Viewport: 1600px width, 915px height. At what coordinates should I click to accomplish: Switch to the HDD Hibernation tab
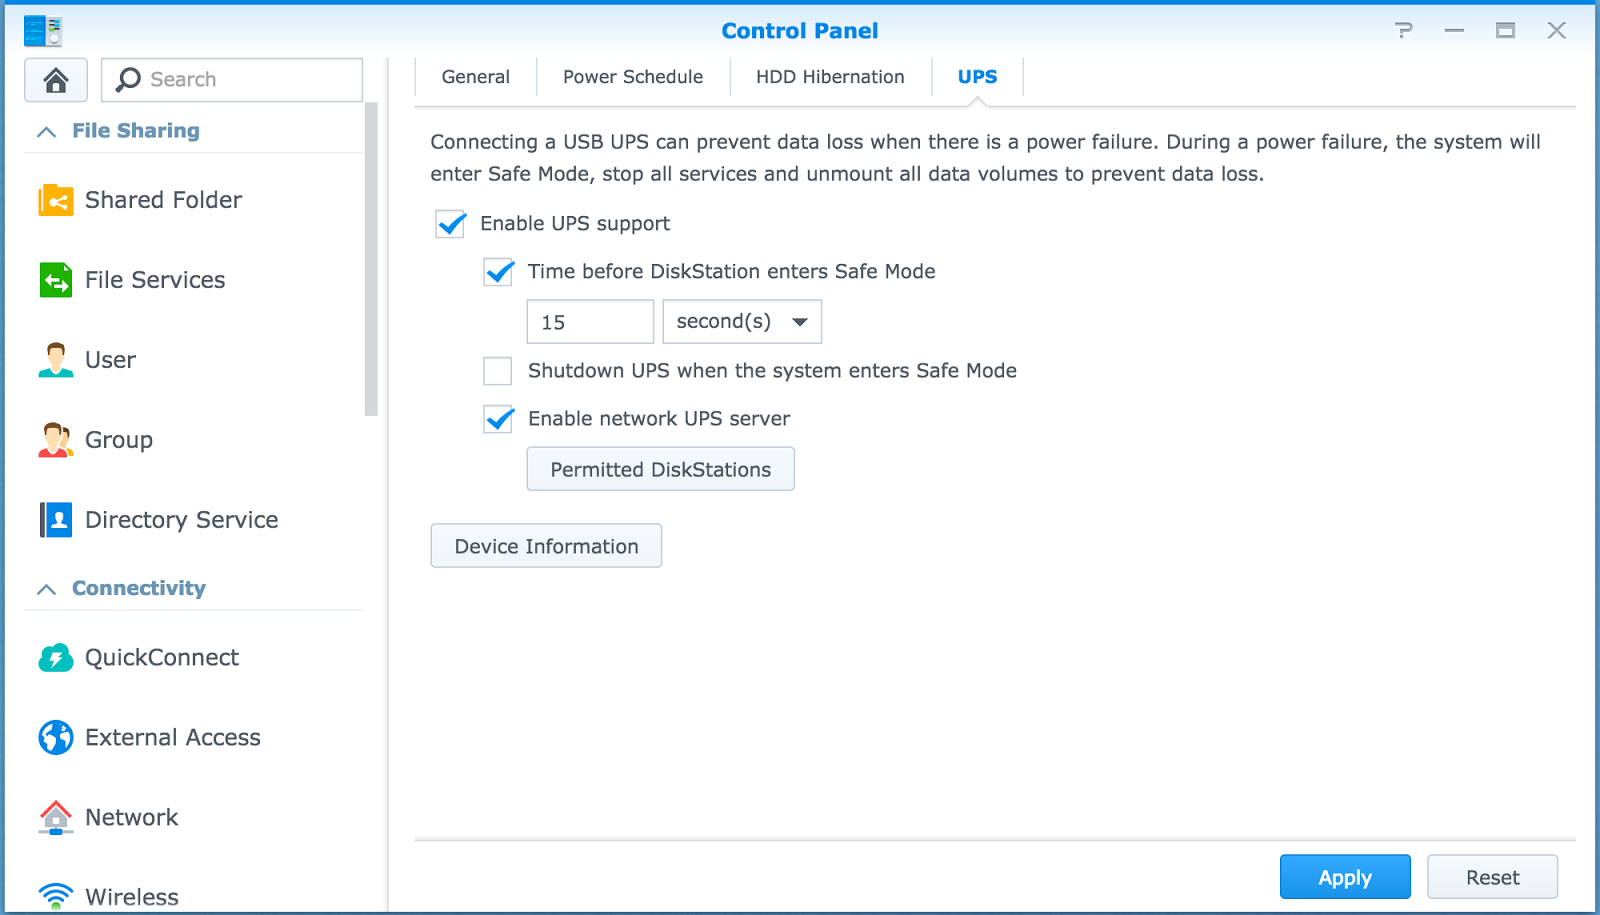pyautogui.click(x=830, y=77)
